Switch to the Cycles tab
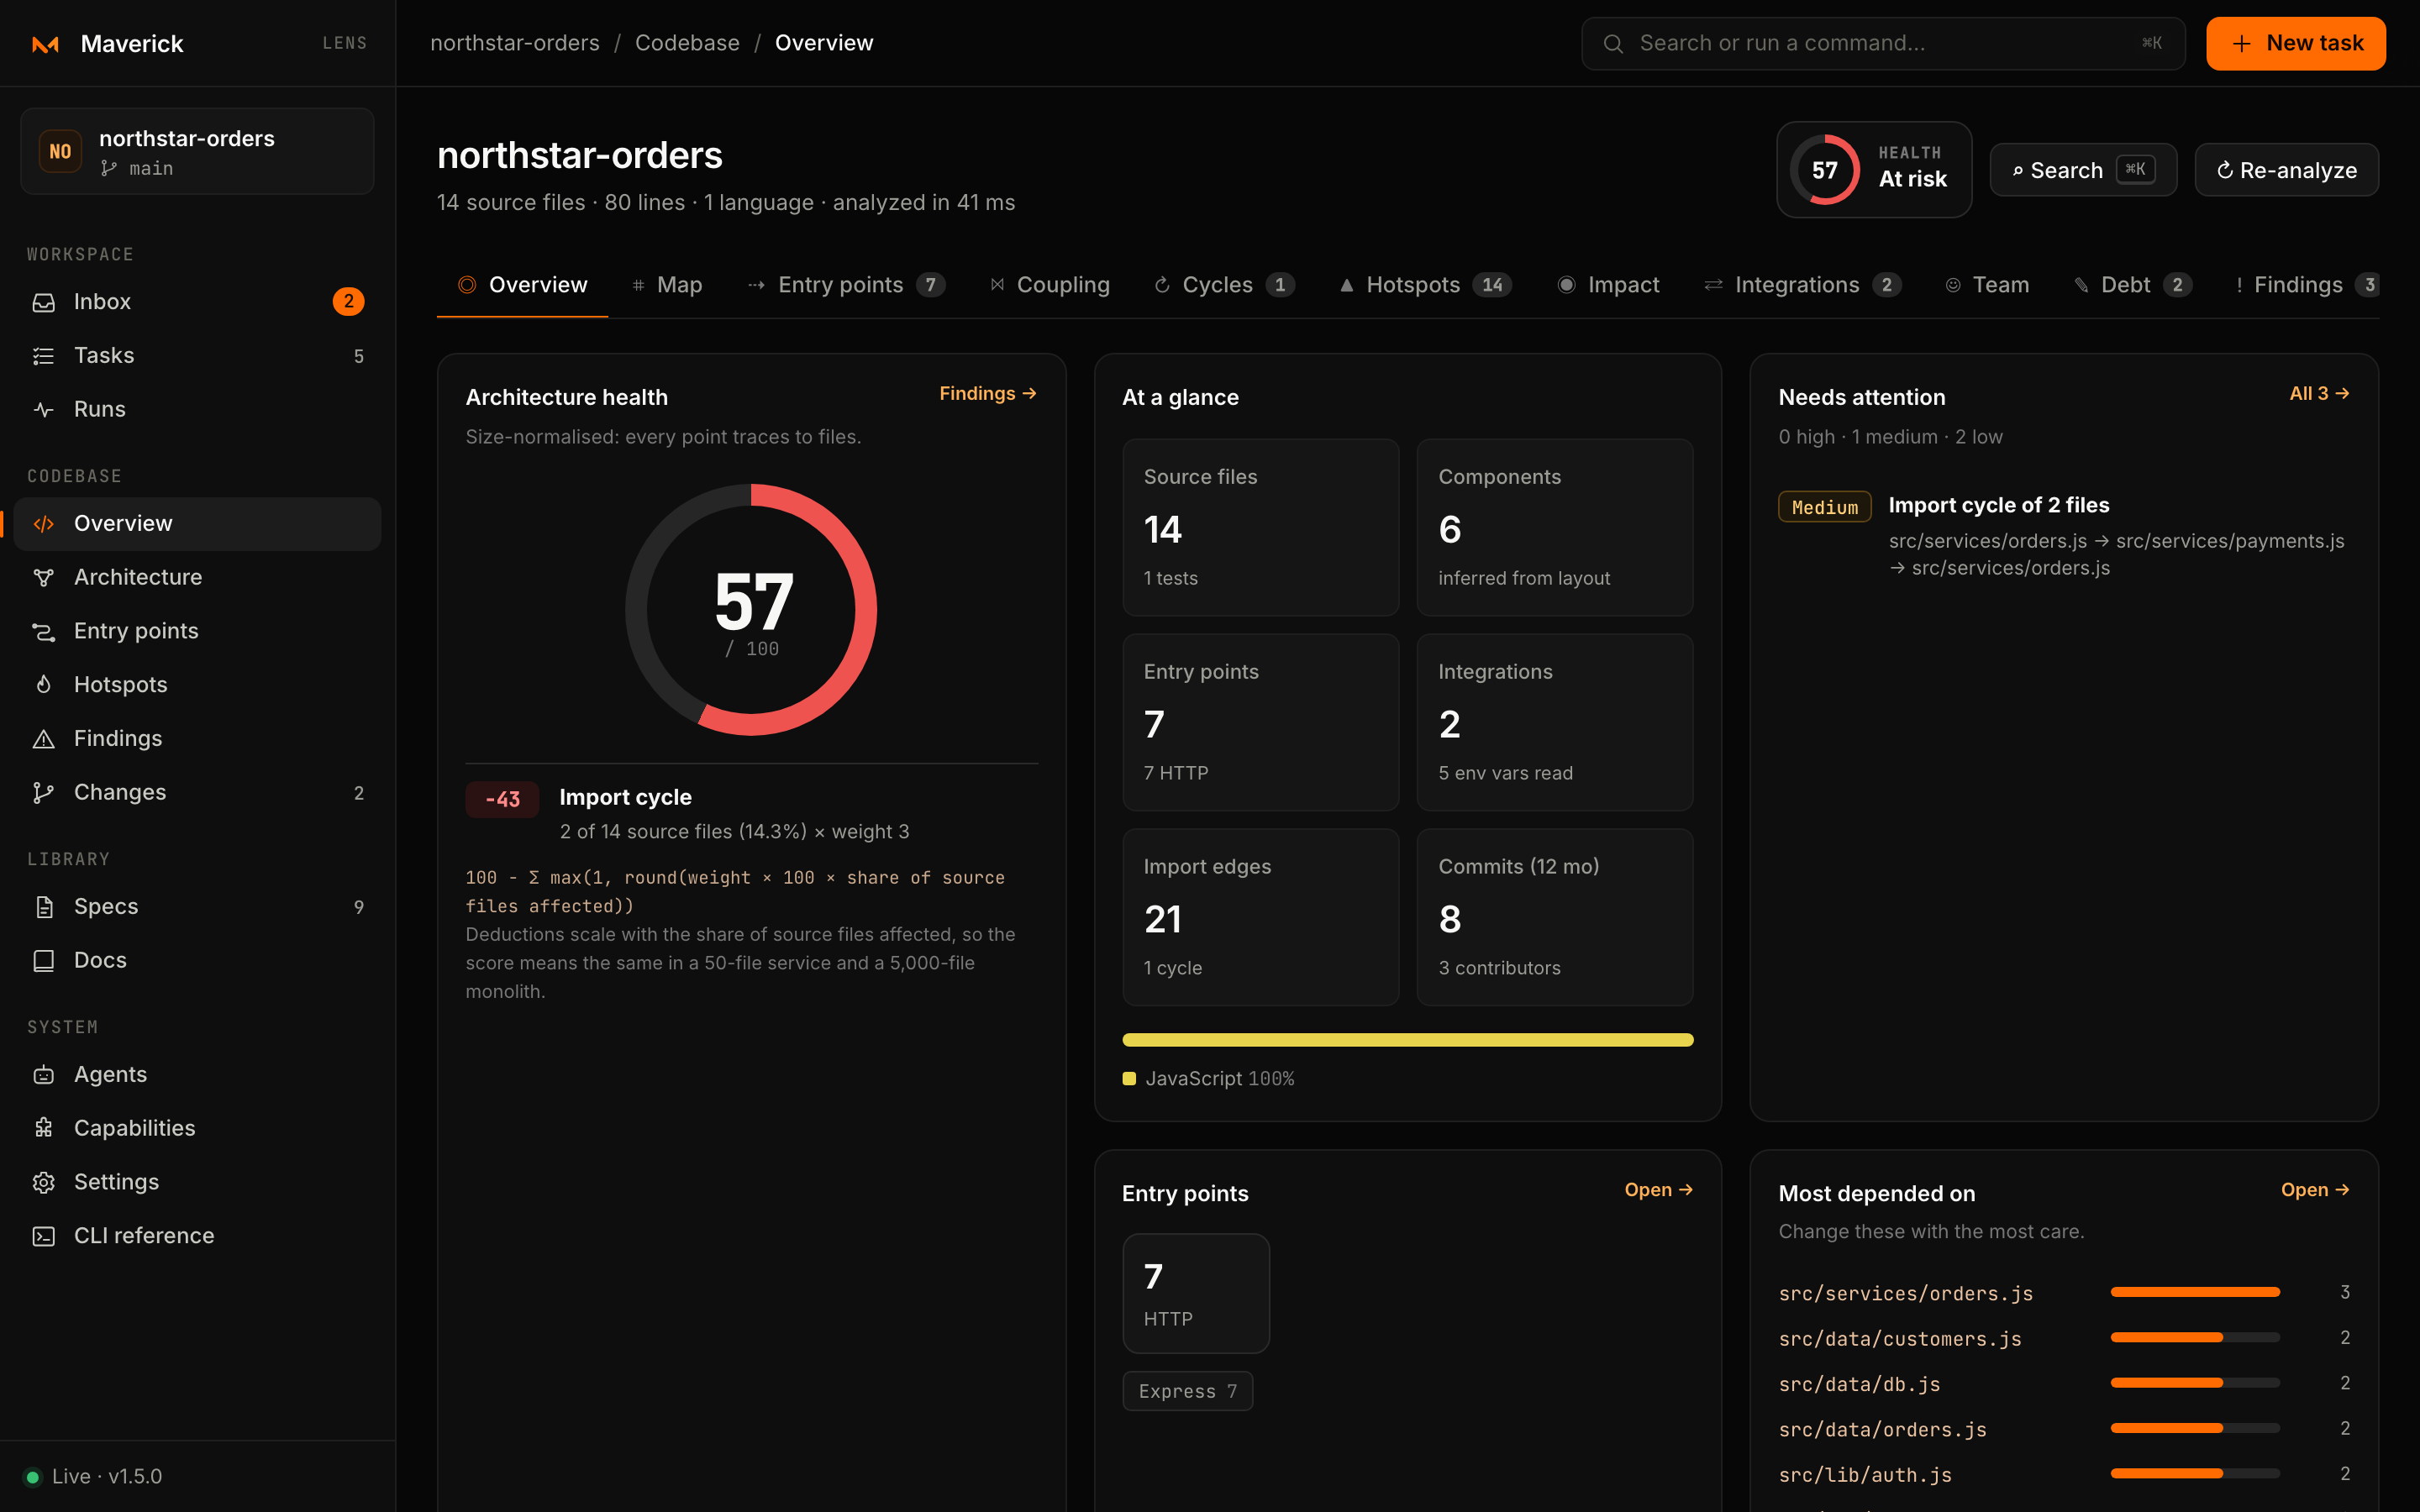 [x=1224, y=285]
